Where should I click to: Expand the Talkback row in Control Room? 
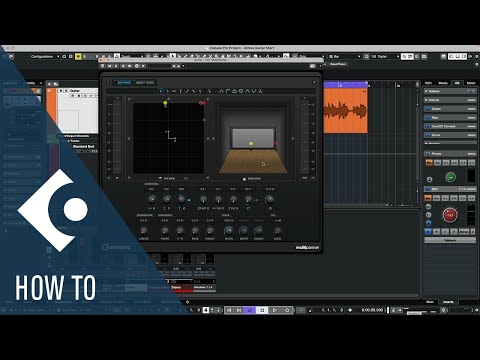[x=450, y=91]
